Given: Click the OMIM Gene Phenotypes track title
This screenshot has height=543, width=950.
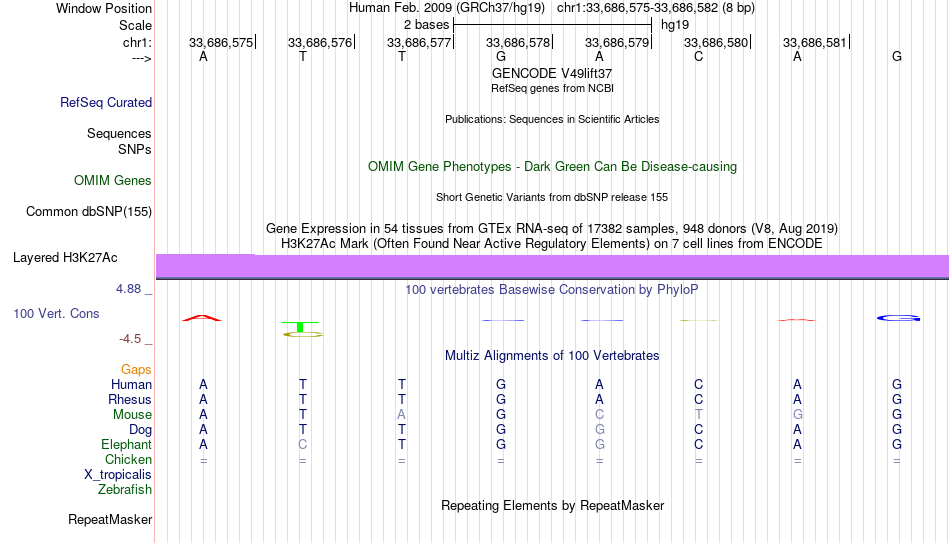Looking at the screenshot, I should (552, 167).
